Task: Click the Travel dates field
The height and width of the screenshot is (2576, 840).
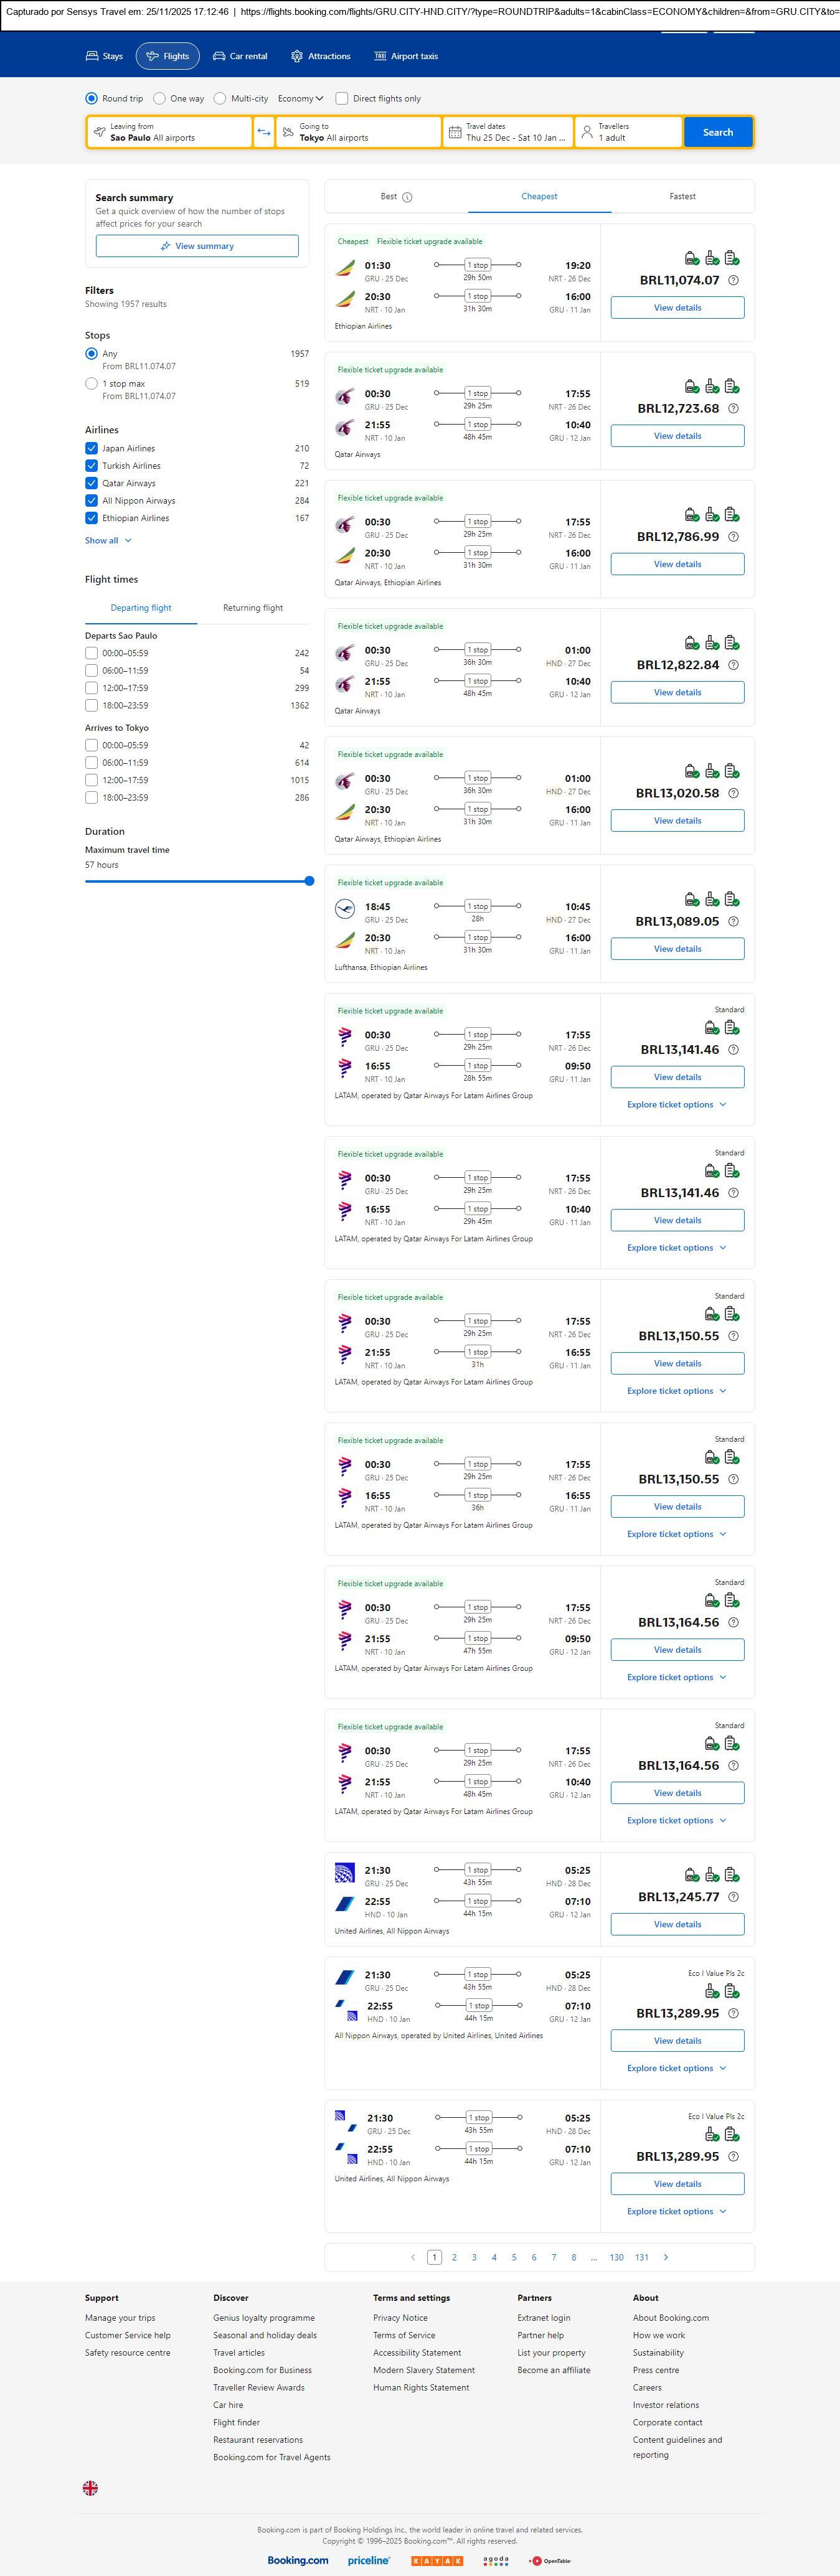Action: tap(508, 132)
